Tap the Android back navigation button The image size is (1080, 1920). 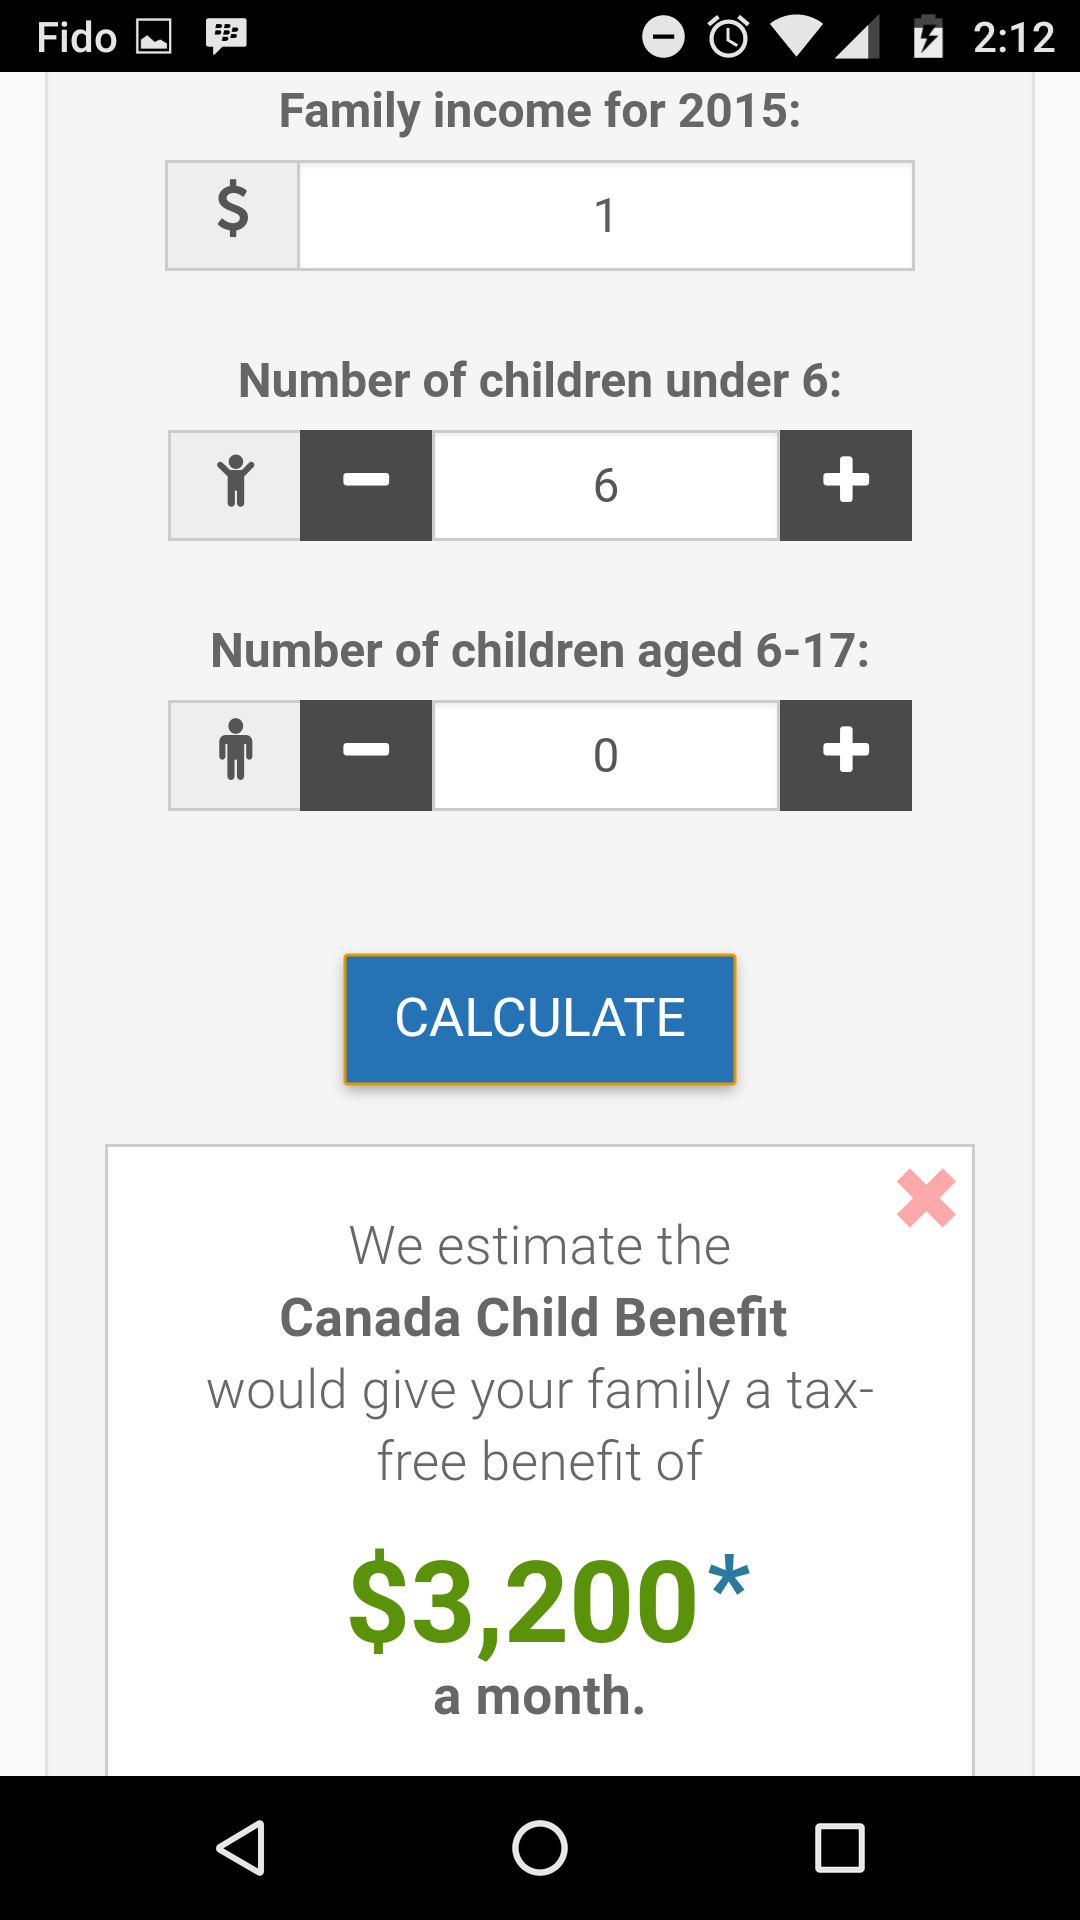click(x=241, y=1847)
